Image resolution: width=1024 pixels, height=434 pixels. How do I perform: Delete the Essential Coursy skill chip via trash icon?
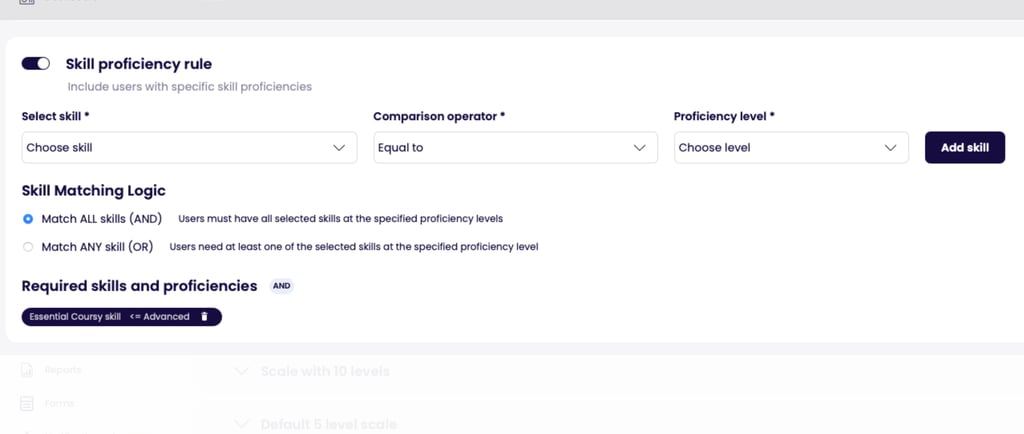click(204, 317)
